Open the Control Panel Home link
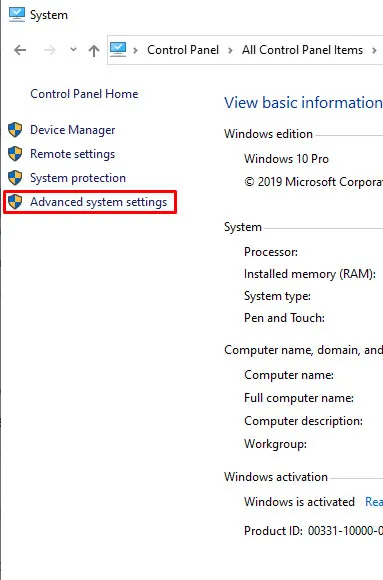The image size is (383, 580). tap(84, 94)
